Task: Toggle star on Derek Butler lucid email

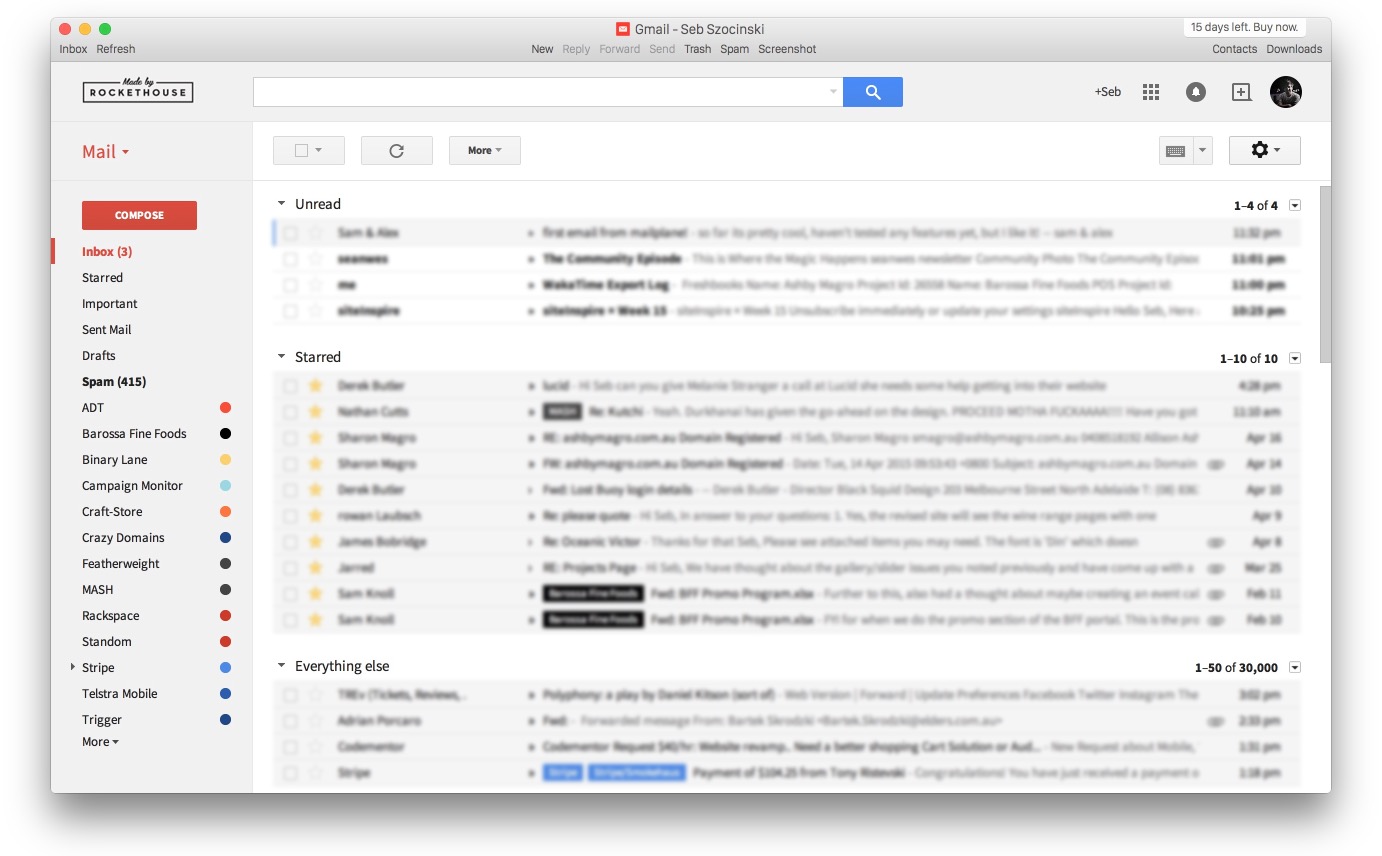Action: coord(316,386)
